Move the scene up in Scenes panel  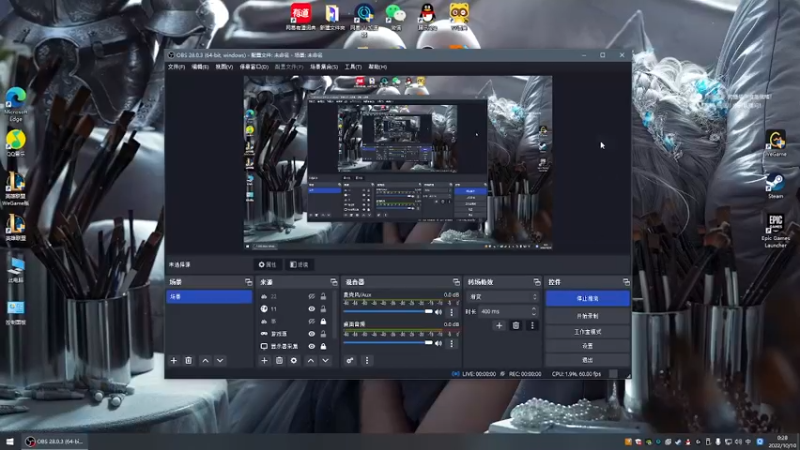pos(205,361)
